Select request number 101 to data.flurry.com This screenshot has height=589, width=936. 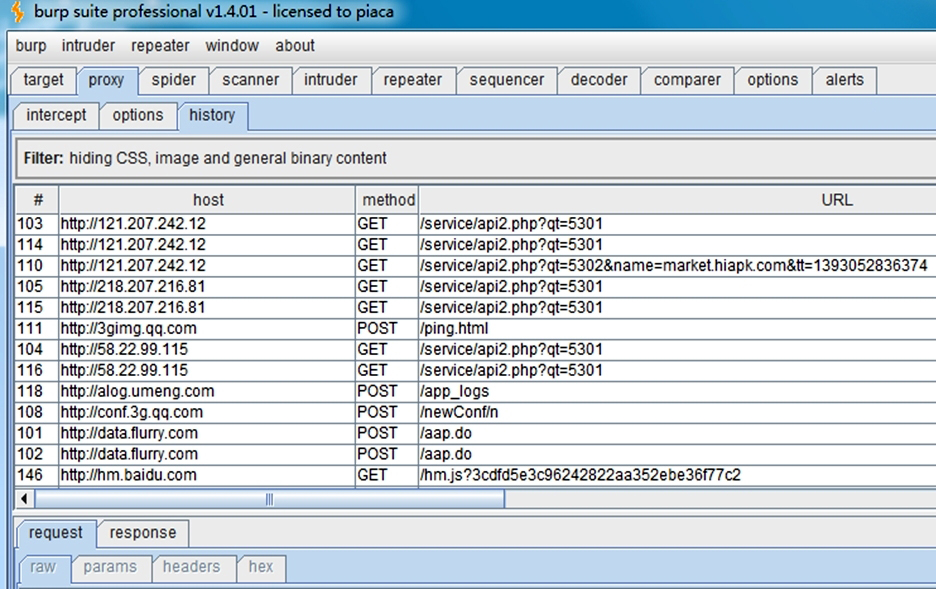point(476,433)
